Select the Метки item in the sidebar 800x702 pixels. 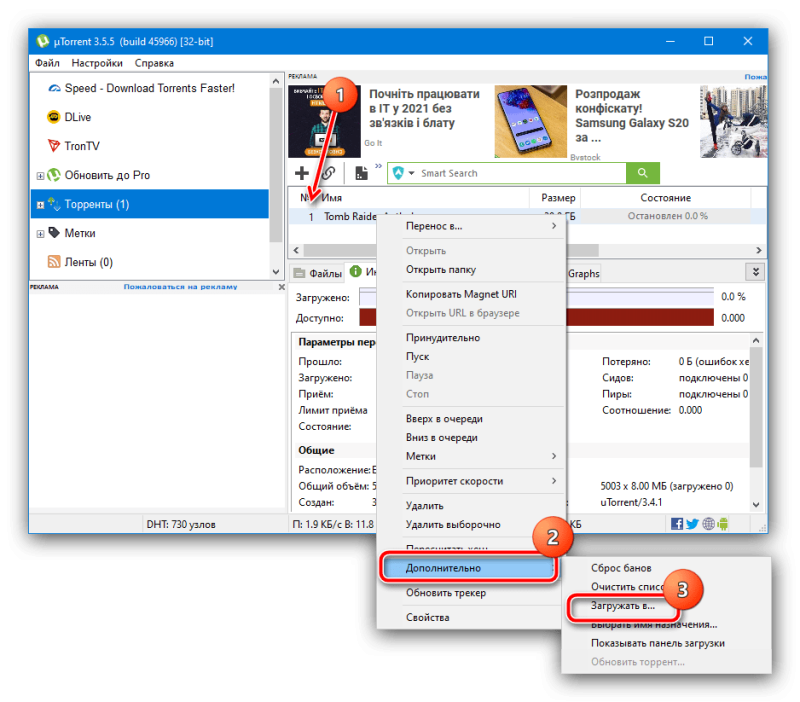[80, 233]
